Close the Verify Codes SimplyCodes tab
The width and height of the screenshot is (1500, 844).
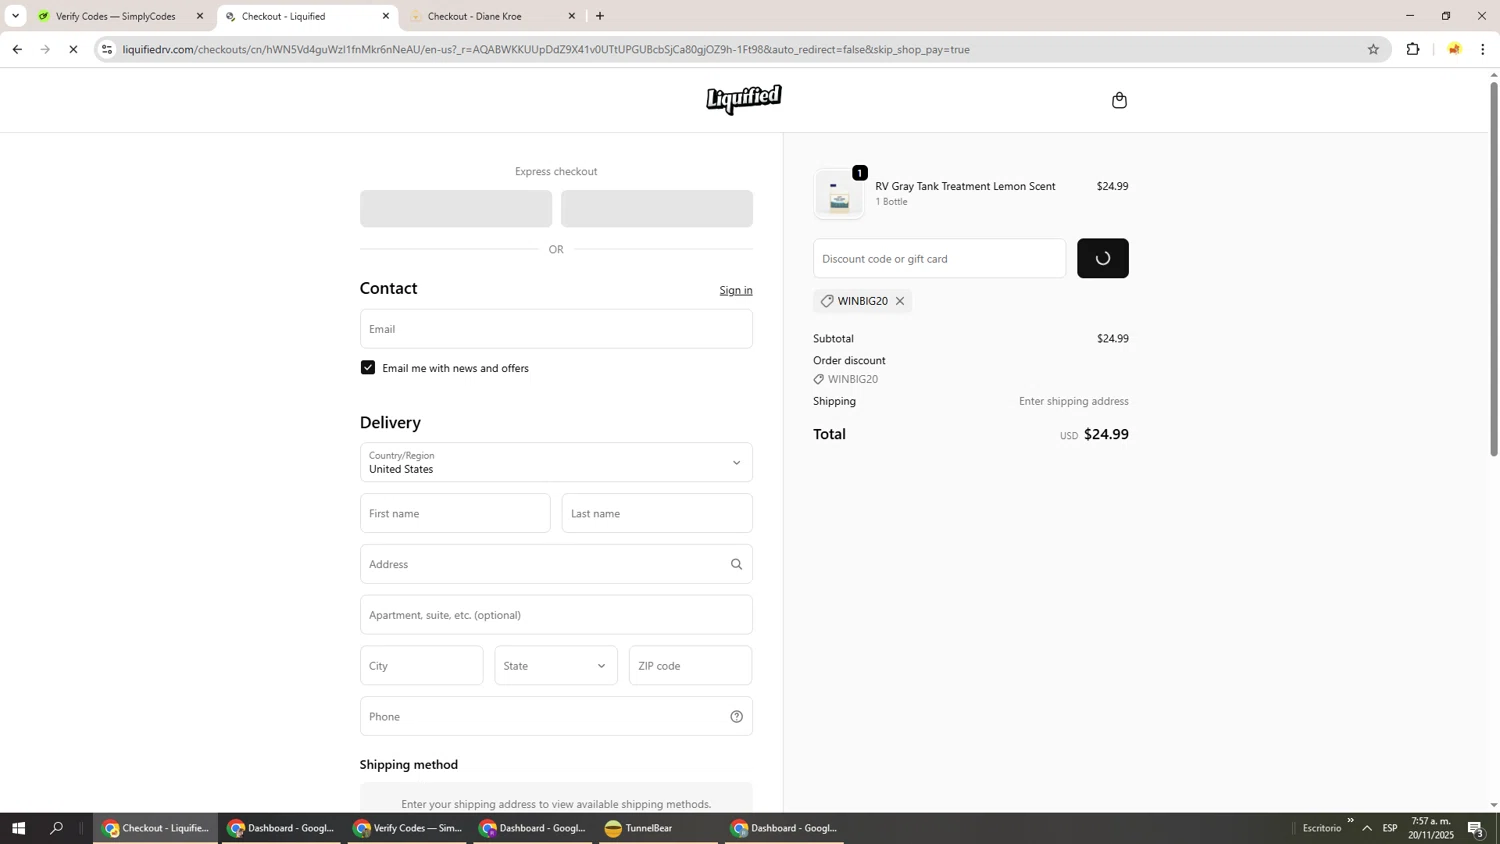click(x=200, y=16)
